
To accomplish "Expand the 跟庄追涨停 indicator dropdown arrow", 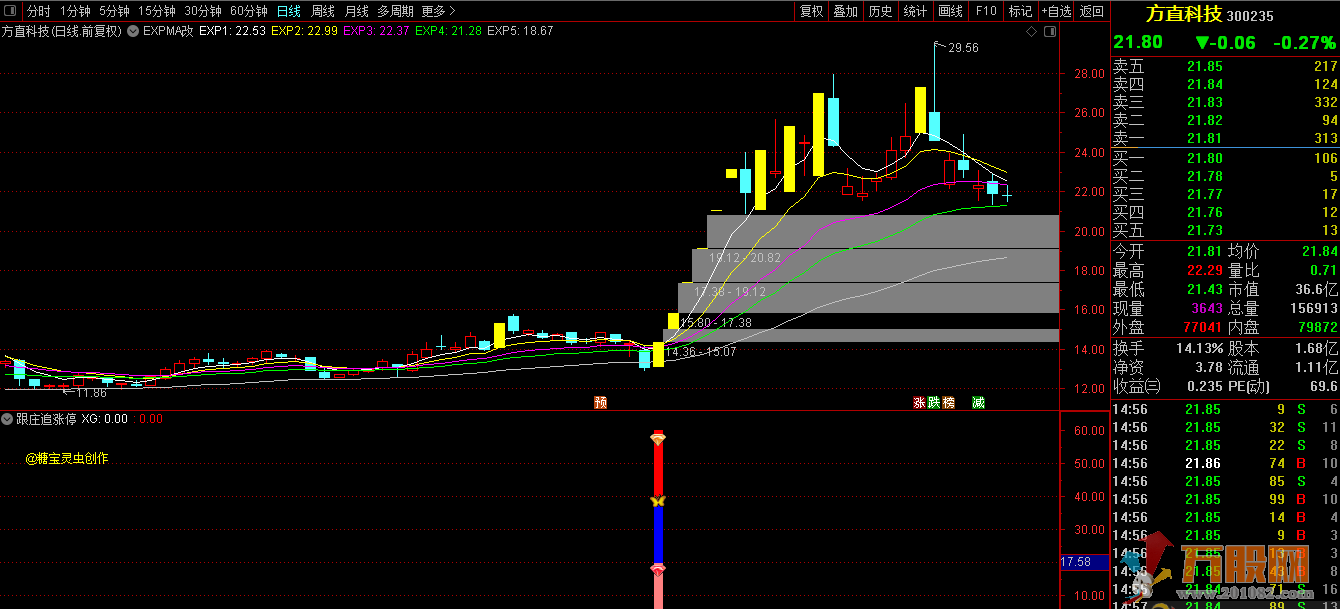I will pyautogui.click(x=8, y=419).
